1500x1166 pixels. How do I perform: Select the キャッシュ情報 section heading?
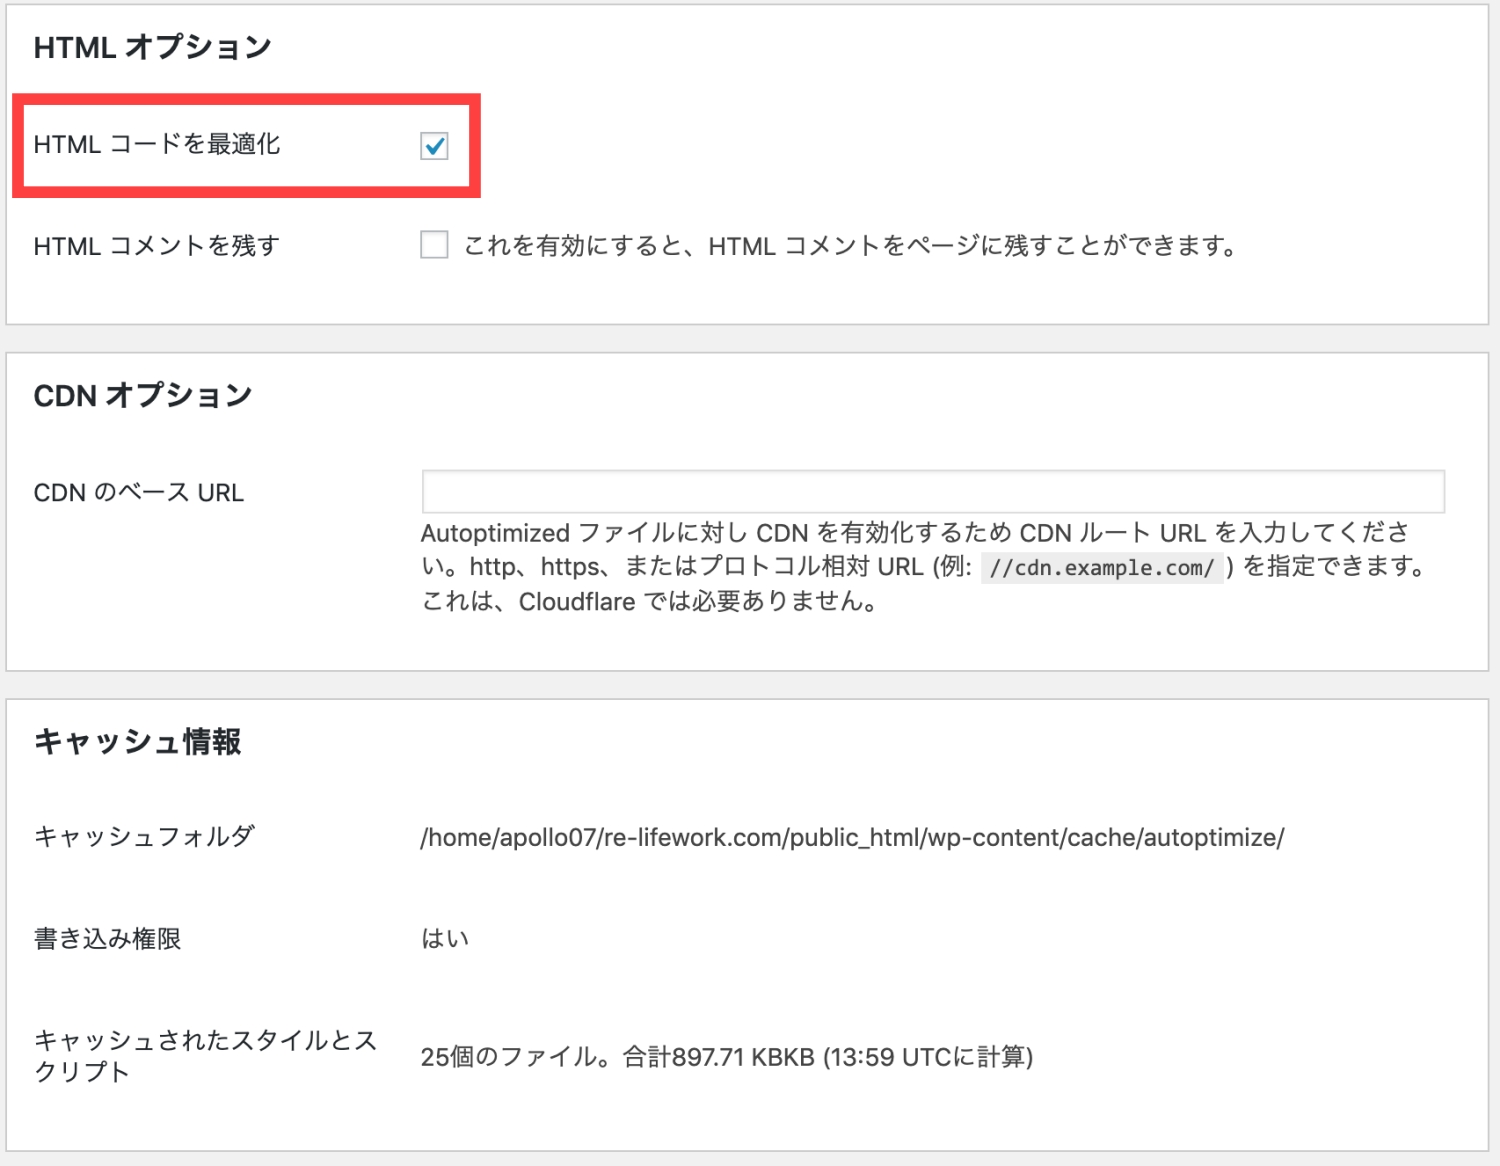pos(137,742)
